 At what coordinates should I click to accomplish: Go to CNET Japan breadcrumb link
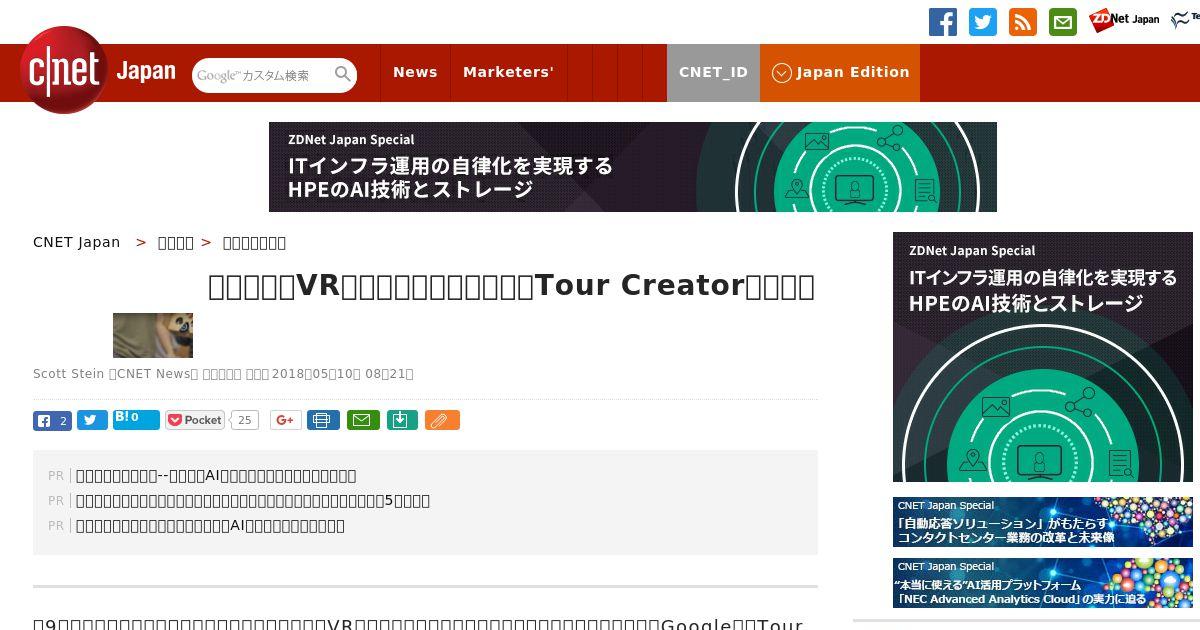pos(77,242)
